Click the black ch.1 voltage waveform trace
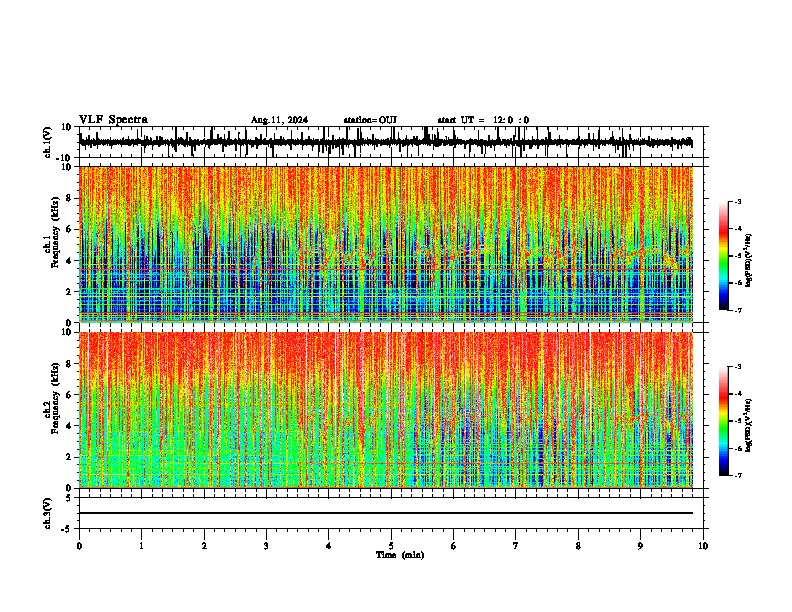Screen dimensions: 792x612 click(x=385, y=142)
